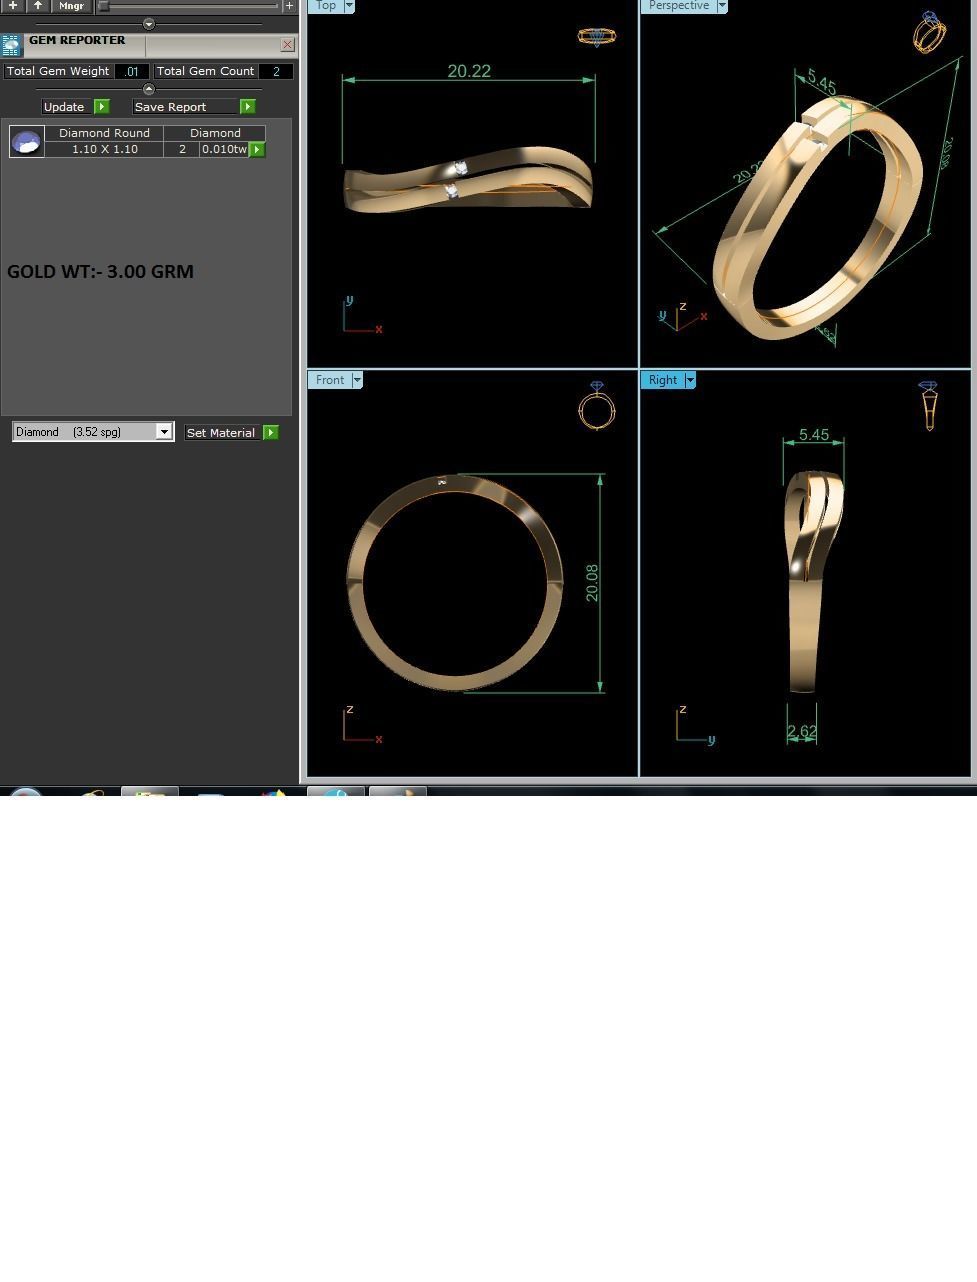The height and width of the screenshot is (1282, 977).
Task: Open the Front viewport dropdown arrow
Action: (x=357, y=380)
